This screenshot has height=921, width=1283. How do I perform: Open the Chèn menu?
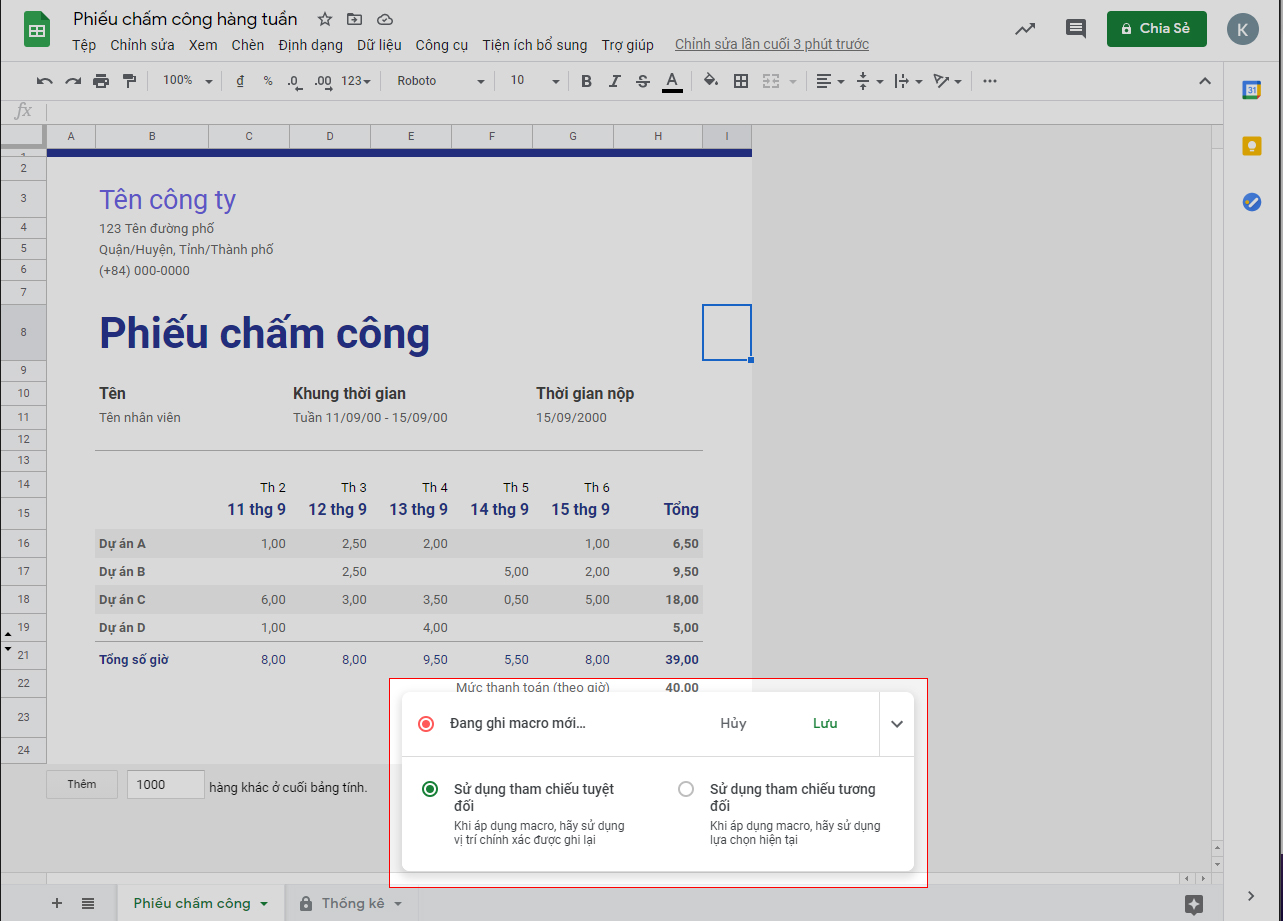tap(247, 45)
